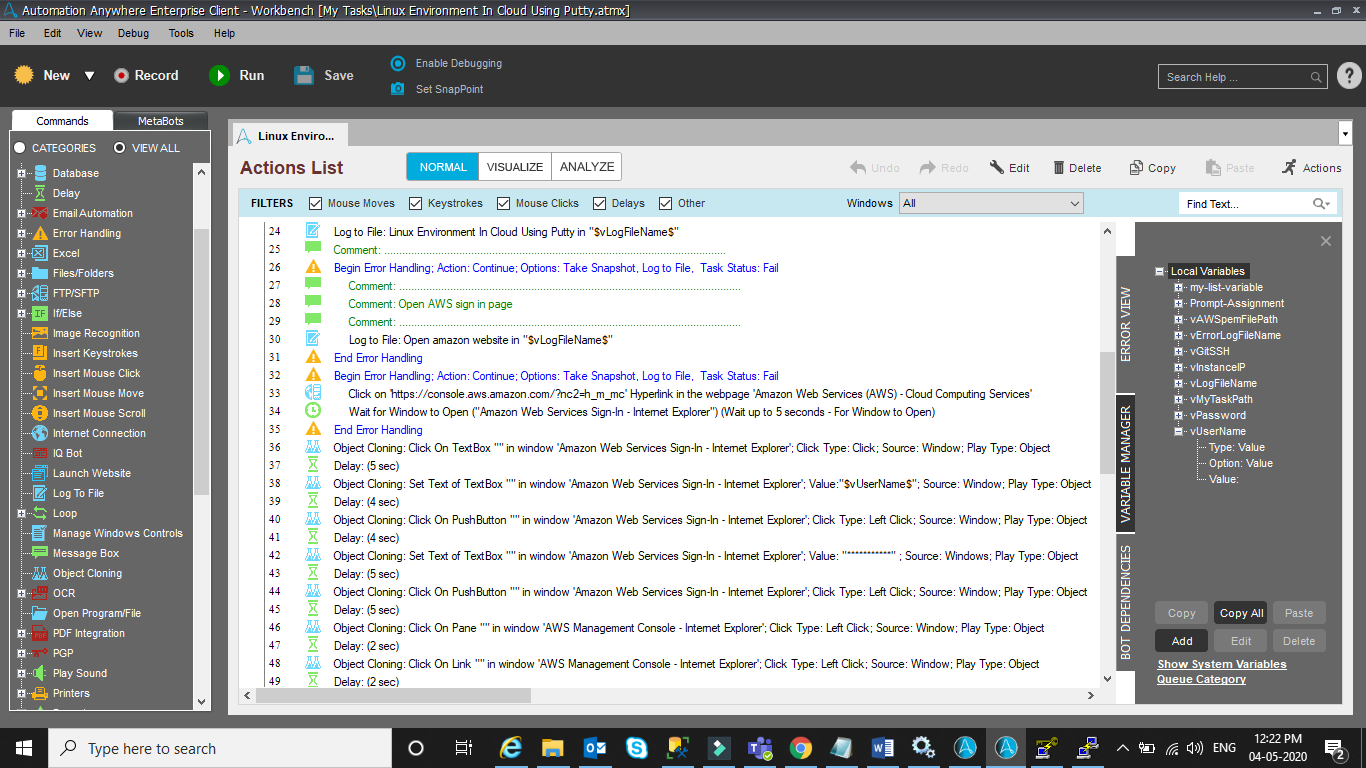
Task: Expand the Database command category
Action: pos(21,173)
